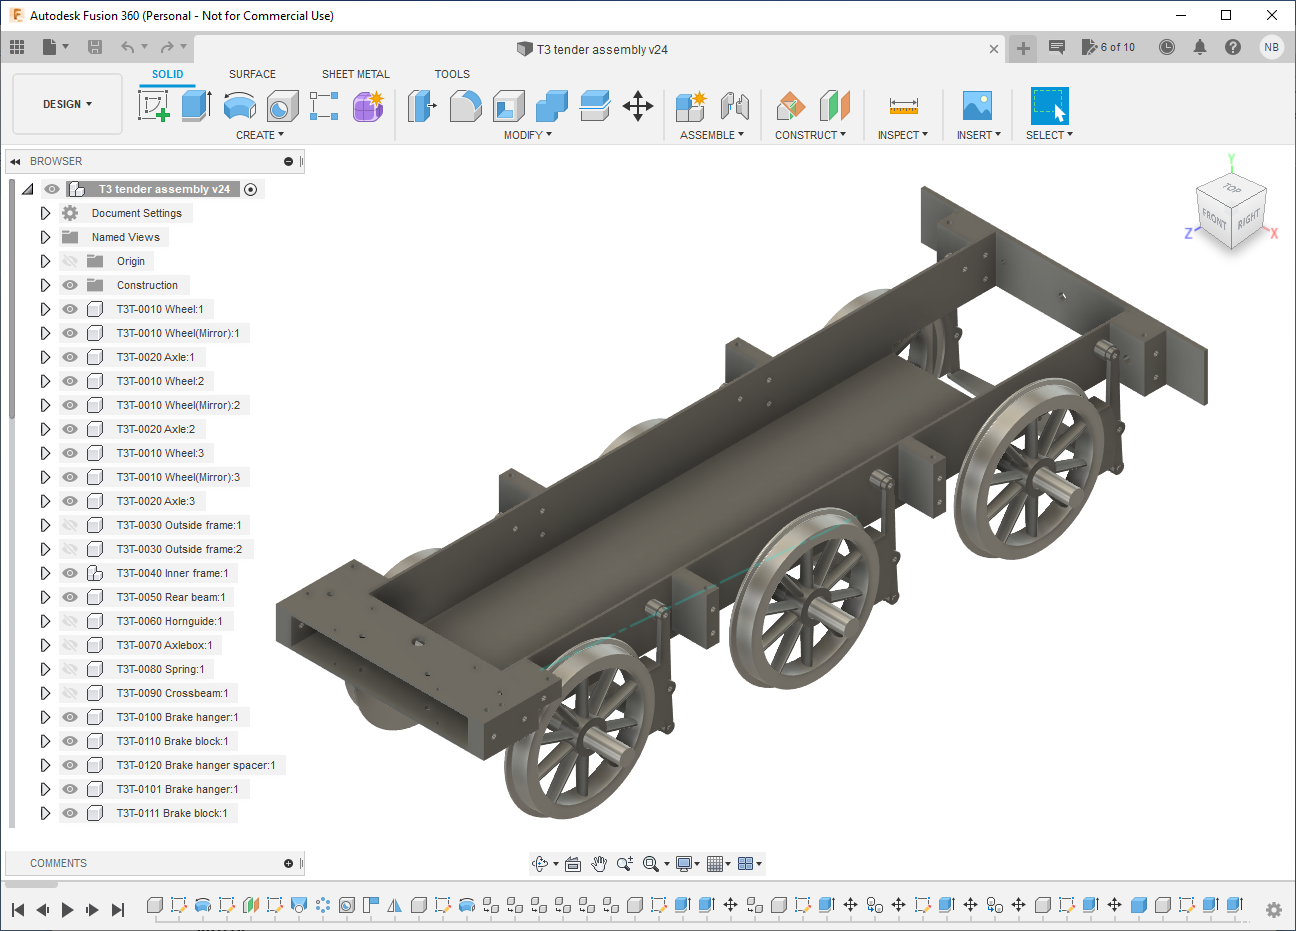This screenshot has width=1296, height=931.
Task: Open the SURFACE tab
Action: [x=252, y=74]
